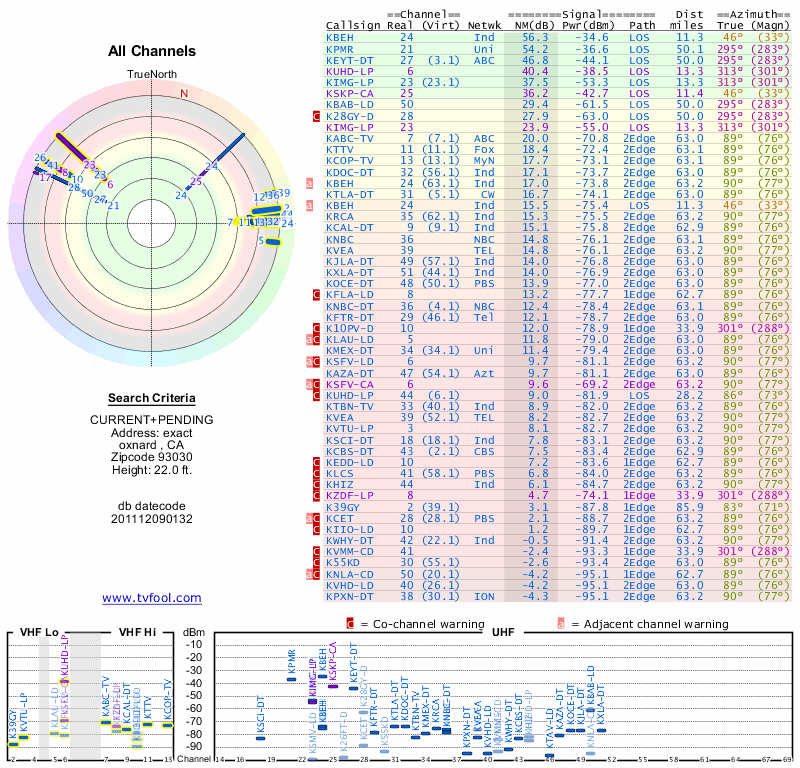
Task: Click the KEYT-DT bar in UHF chart
Action: pos(353,688)
